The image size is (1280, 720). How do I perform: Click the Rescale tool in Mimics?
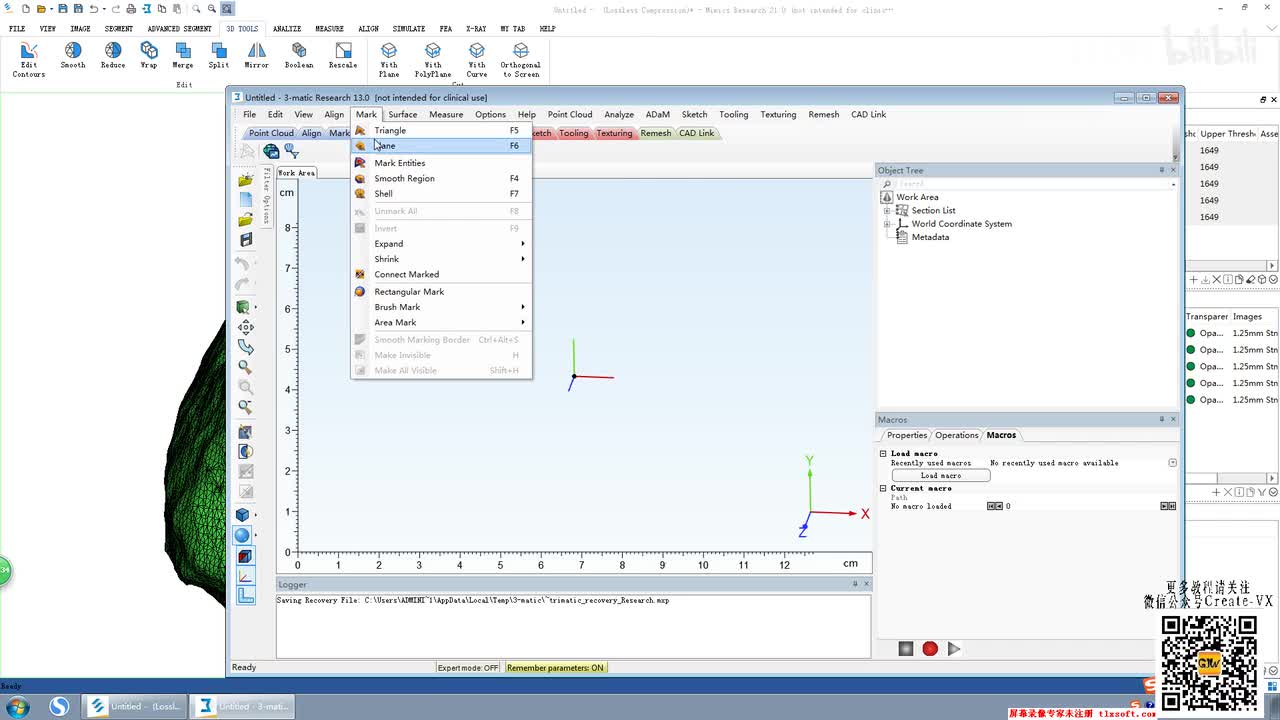pyautogui.click(x=343, y=56)
